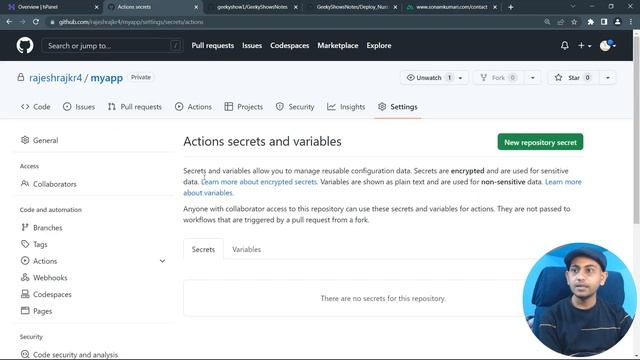Open the user avatar menu
The height and width of the screenshot is (360, 640).
click(607, 46)
